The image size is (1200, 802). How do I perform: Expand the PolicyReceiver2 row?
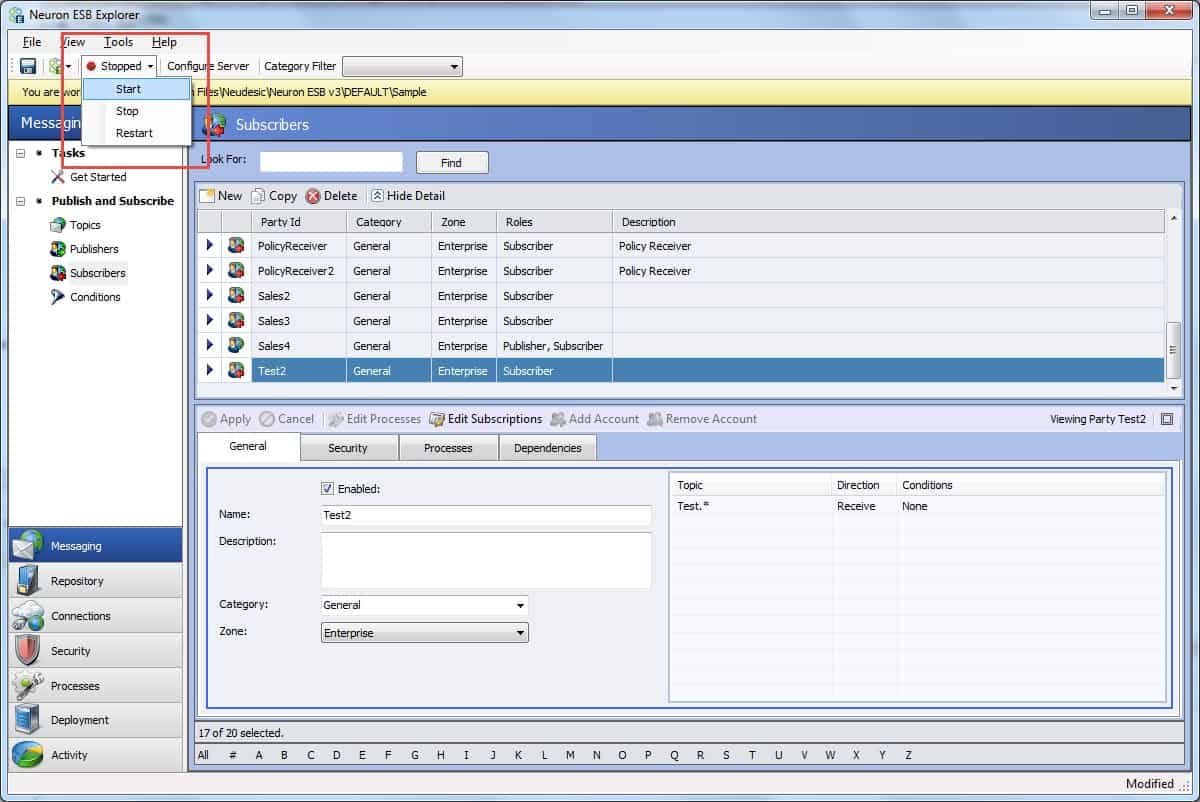(210, 270)
